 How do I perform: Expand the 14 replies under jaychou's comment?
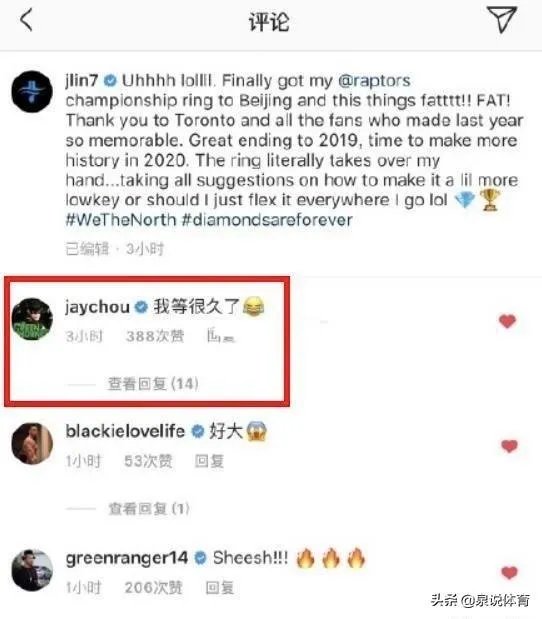tap(153, 383)
